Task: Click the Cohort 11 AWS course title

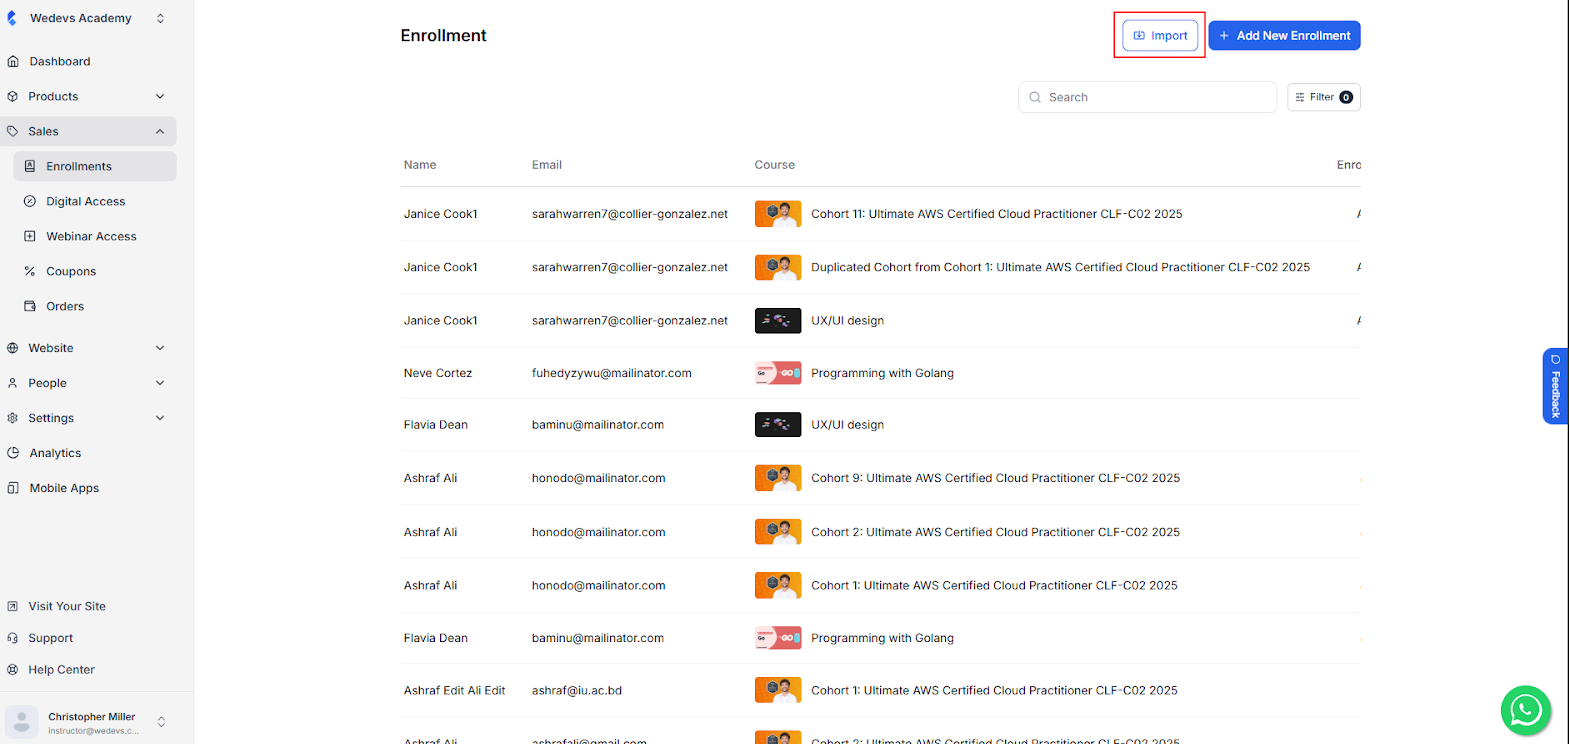Action: coord(996,214)
